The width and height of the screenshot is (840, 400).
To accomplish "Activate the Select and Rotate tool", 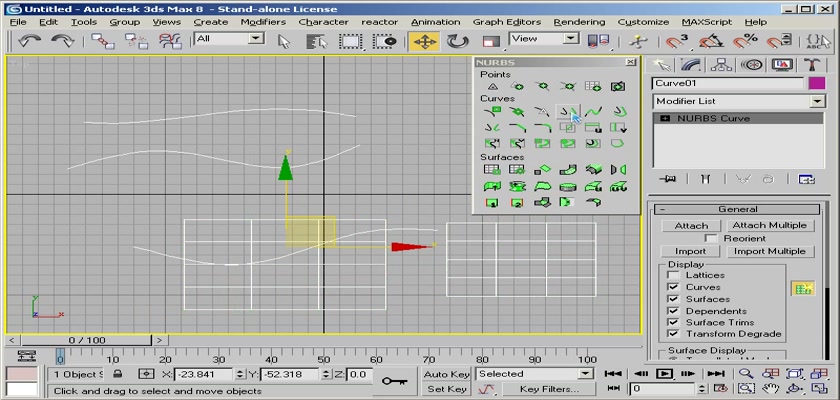I will (x=457, y=42).
